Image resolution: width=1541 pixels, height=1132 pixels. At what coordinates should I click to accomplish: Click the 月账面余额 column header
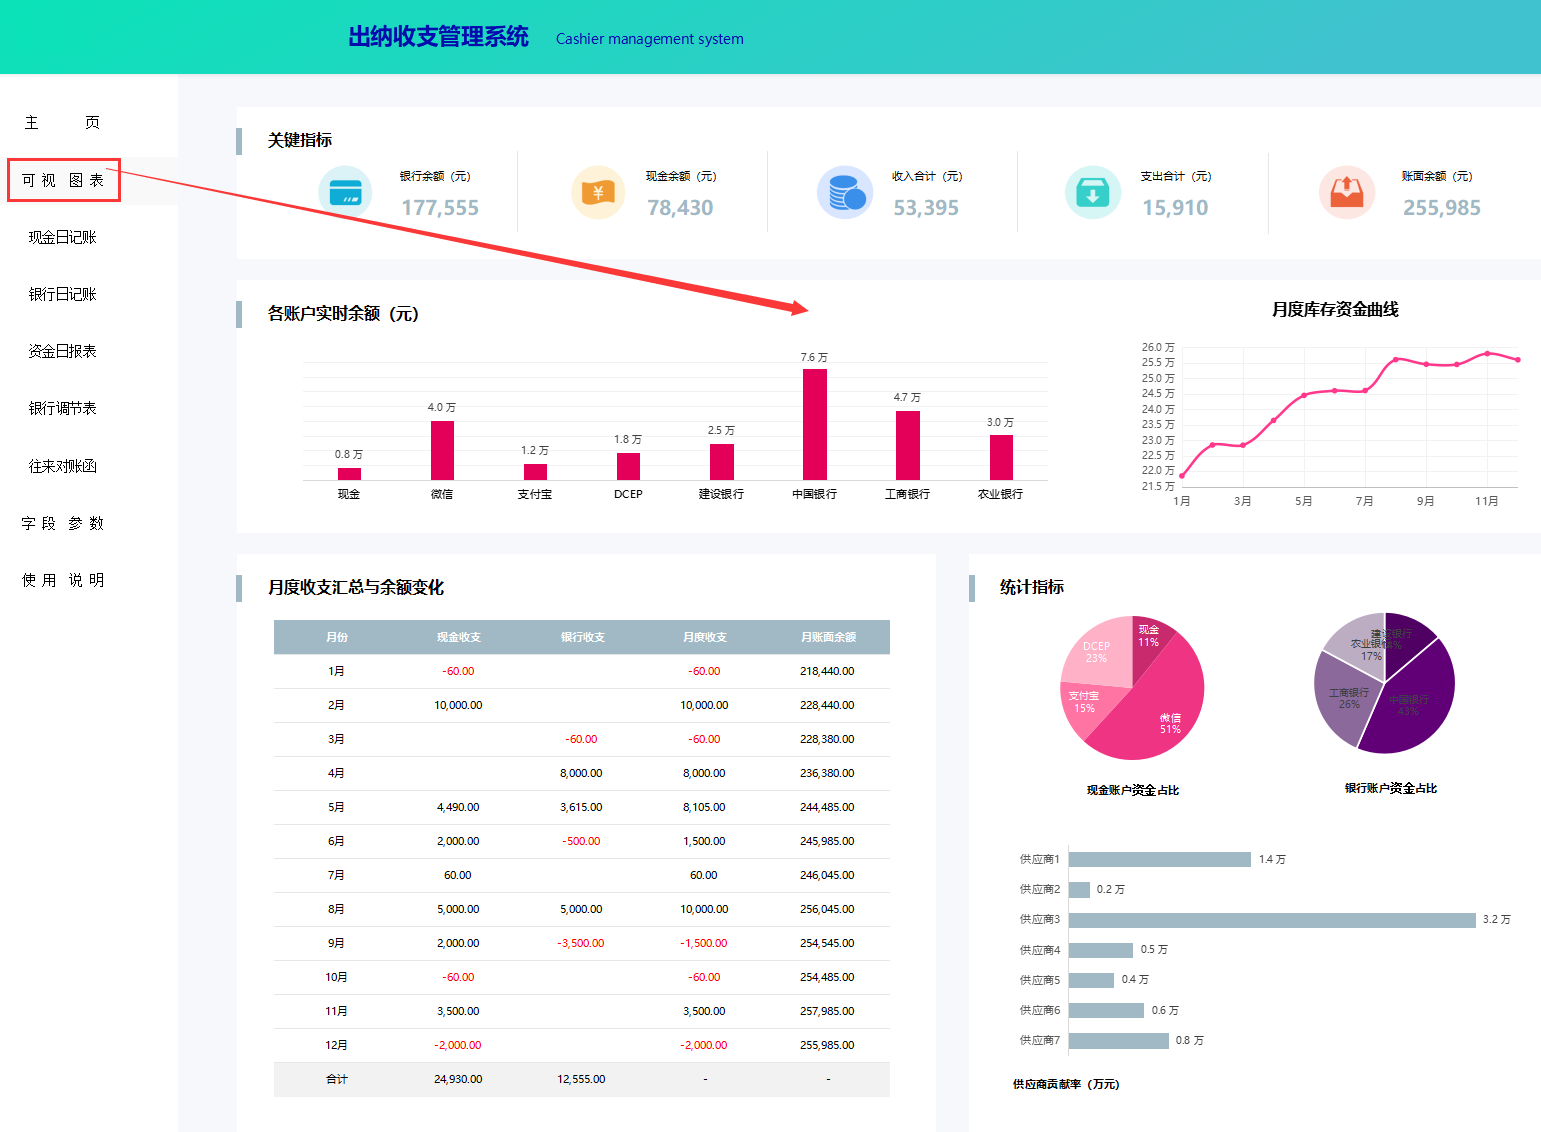[828, 637]
